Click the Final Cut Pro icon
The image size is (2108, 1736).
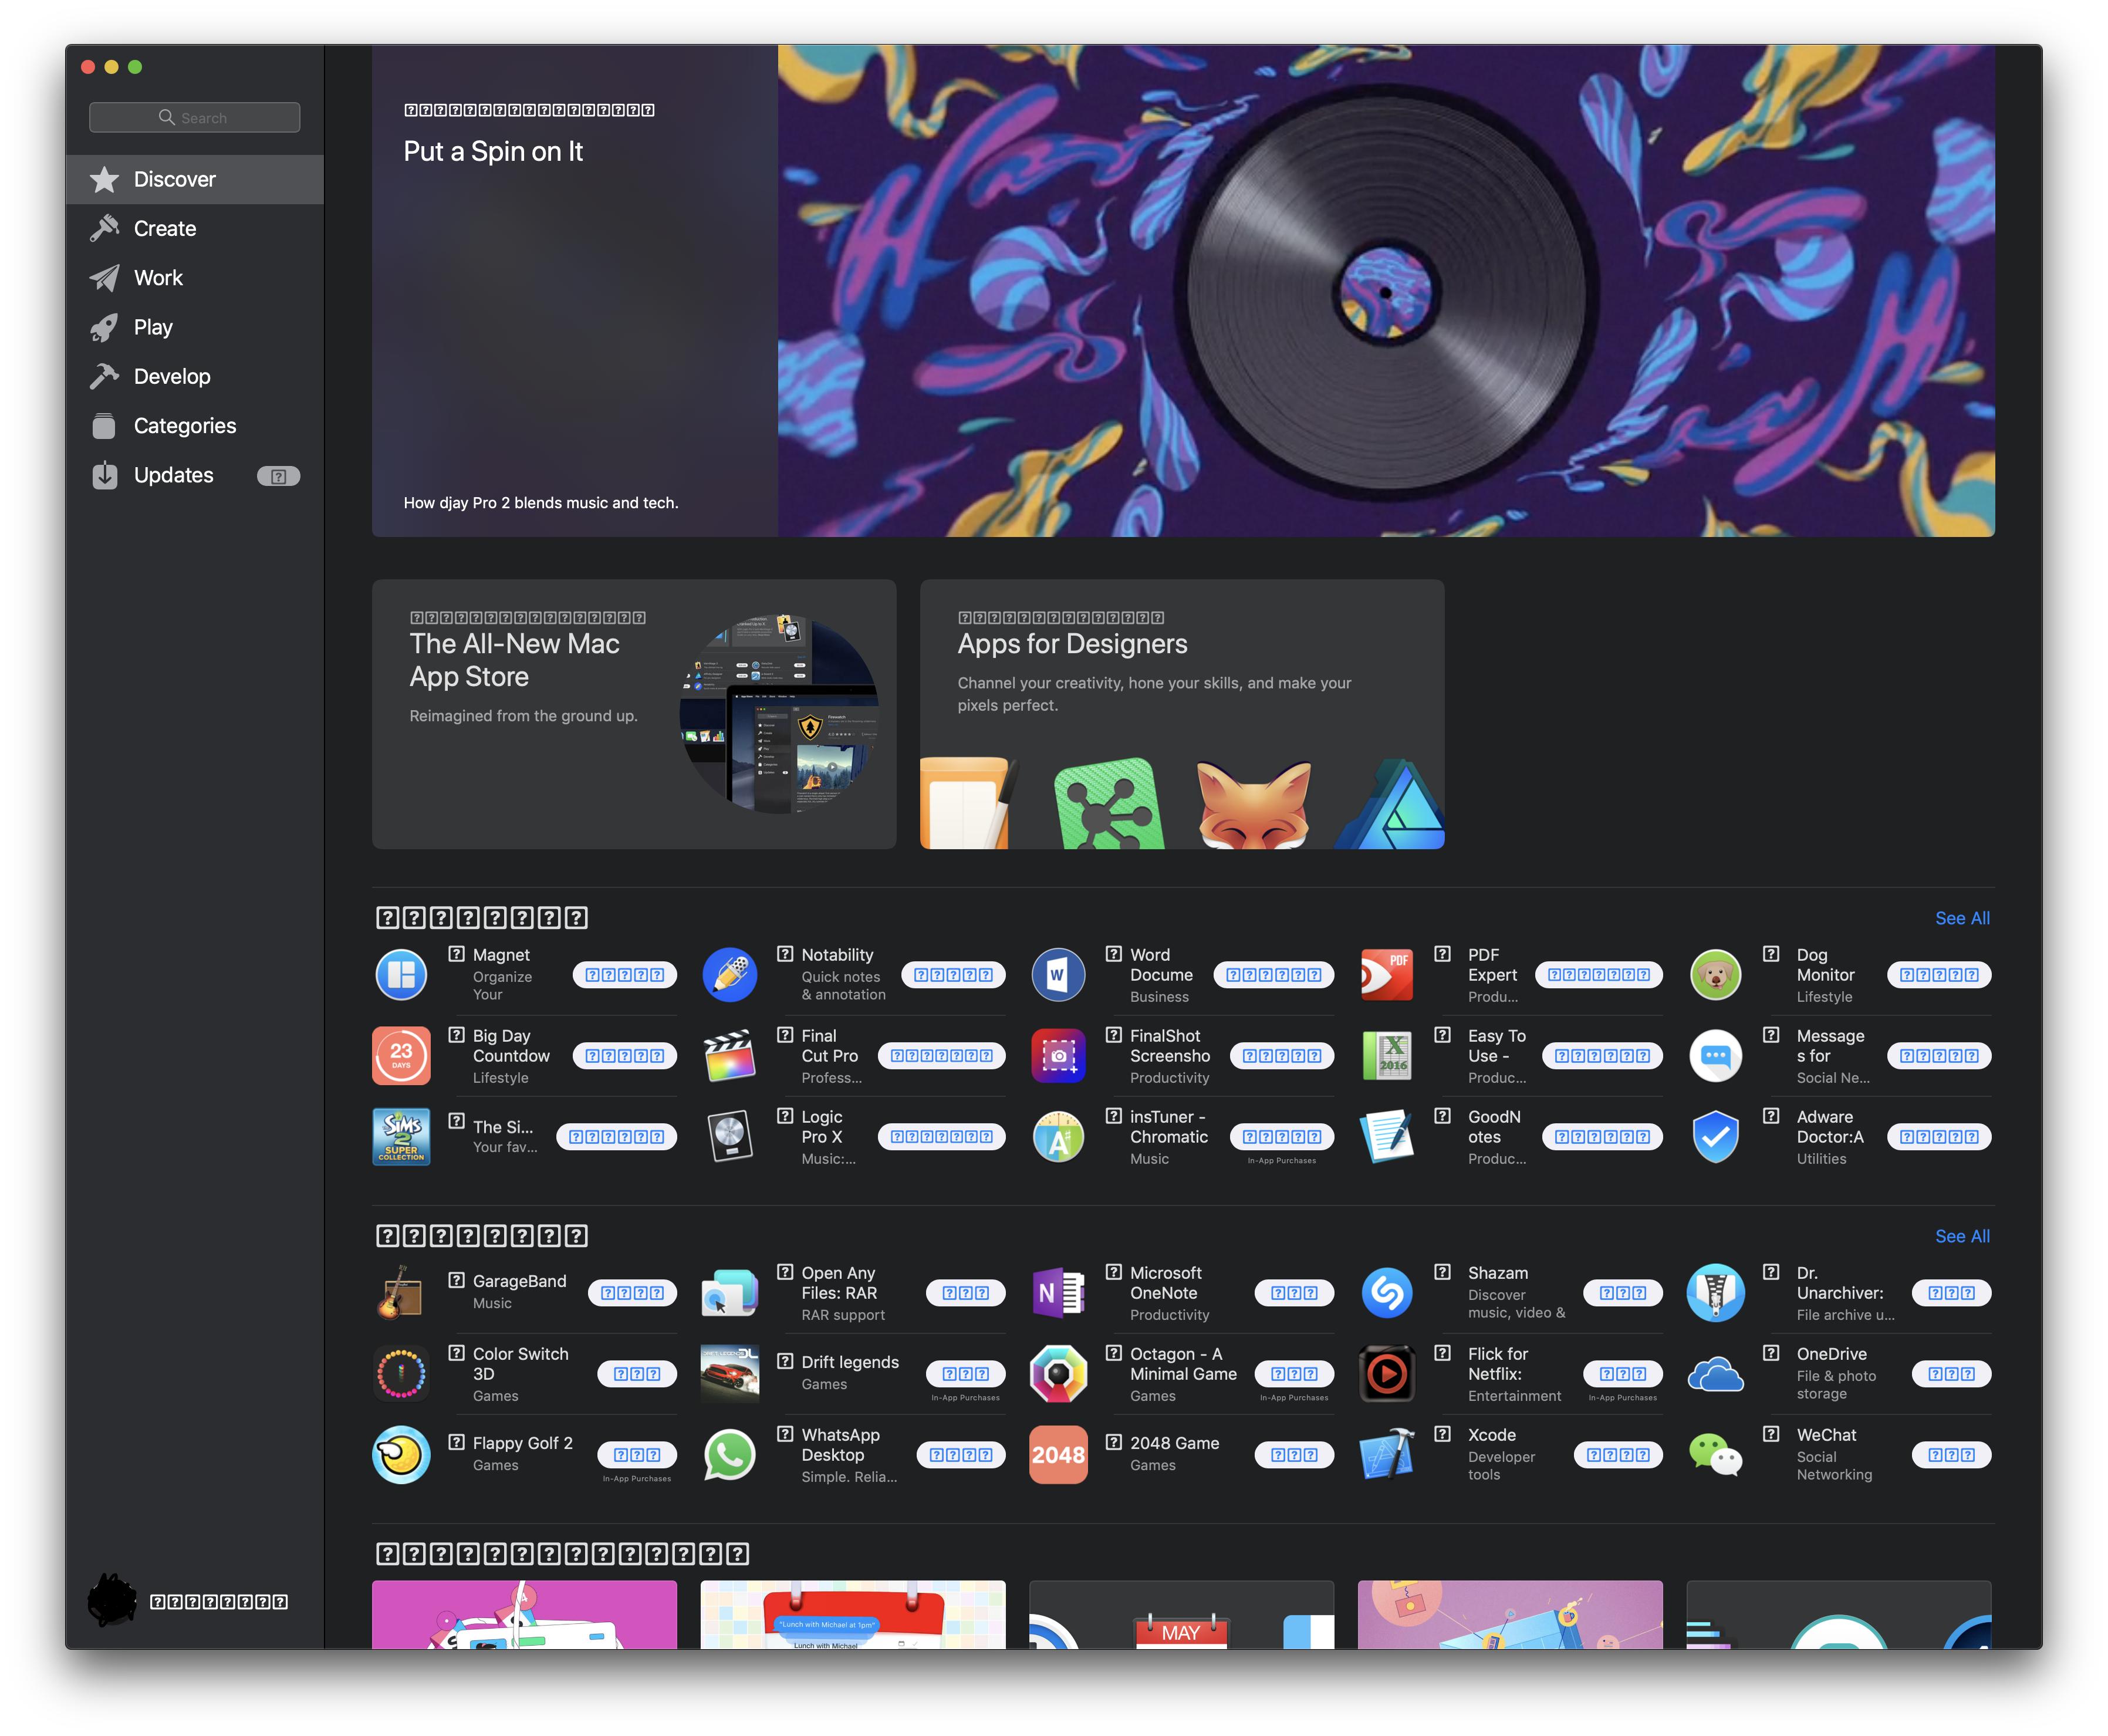(x=730, y=1056)
